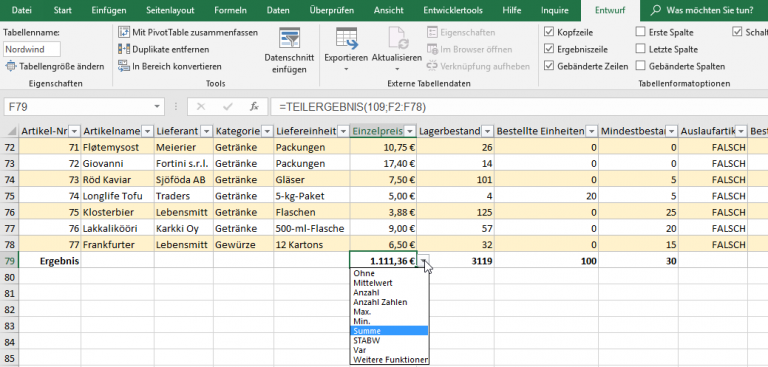Open the Auslaufartikel filter dropdown
The width and height of the screenshot is (768, 367).
741,131
